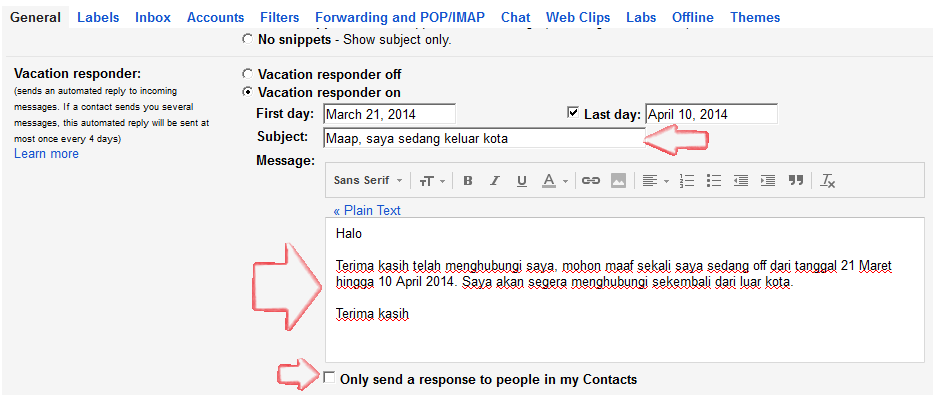
Task: Edit the First day date field
Action: tap(390, 114)
